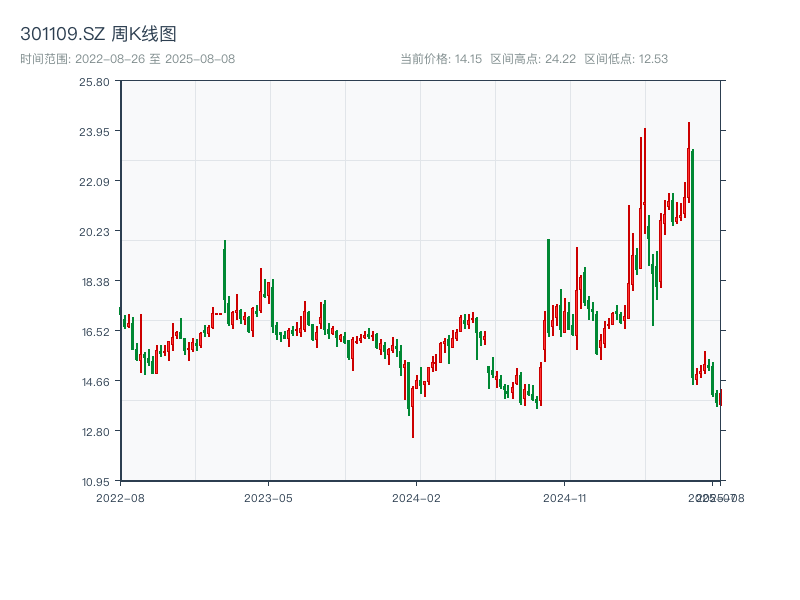Click the lowest red candle near 12.53
Screen dimensions: 800x600
click(413, 412)
